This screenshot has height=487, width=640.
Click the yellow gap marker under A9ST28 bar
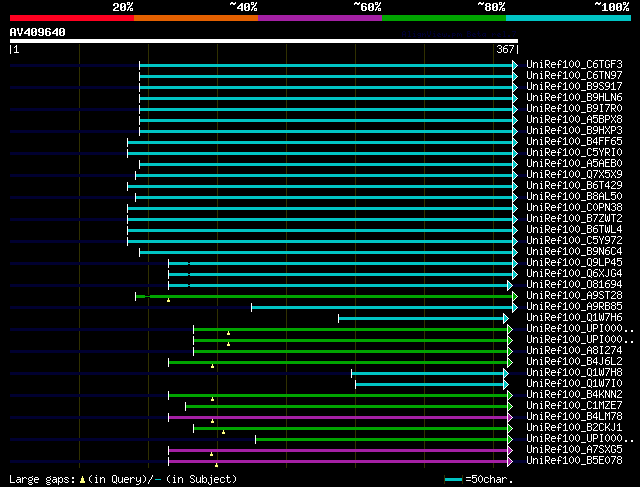[168, 300]
